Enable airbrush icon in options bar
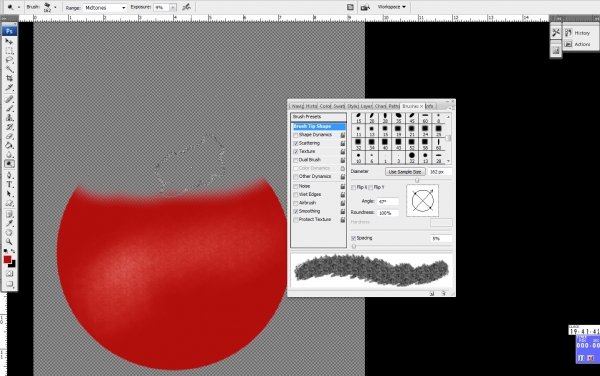 tap(186, 7)
